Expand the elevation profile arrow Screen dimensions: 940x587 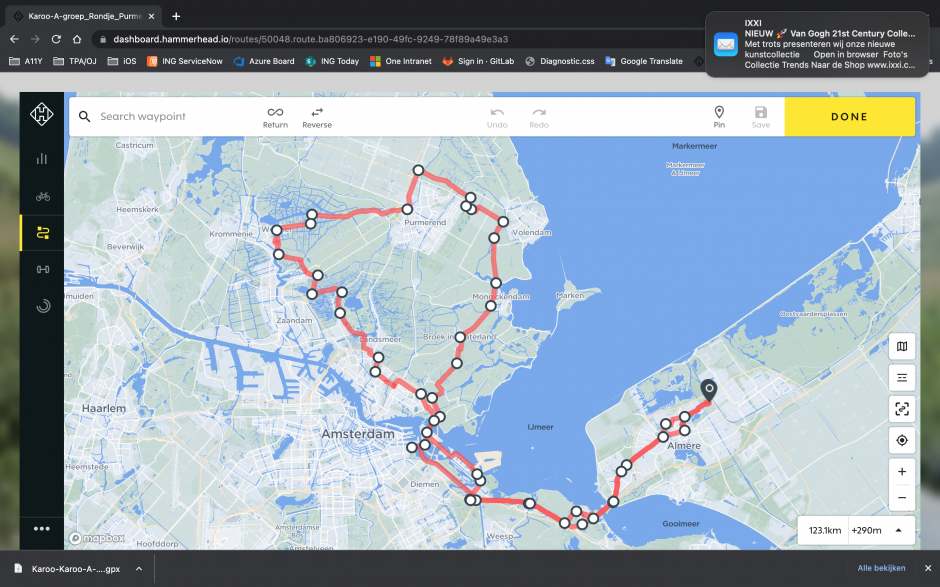click(x=899, y=530)
